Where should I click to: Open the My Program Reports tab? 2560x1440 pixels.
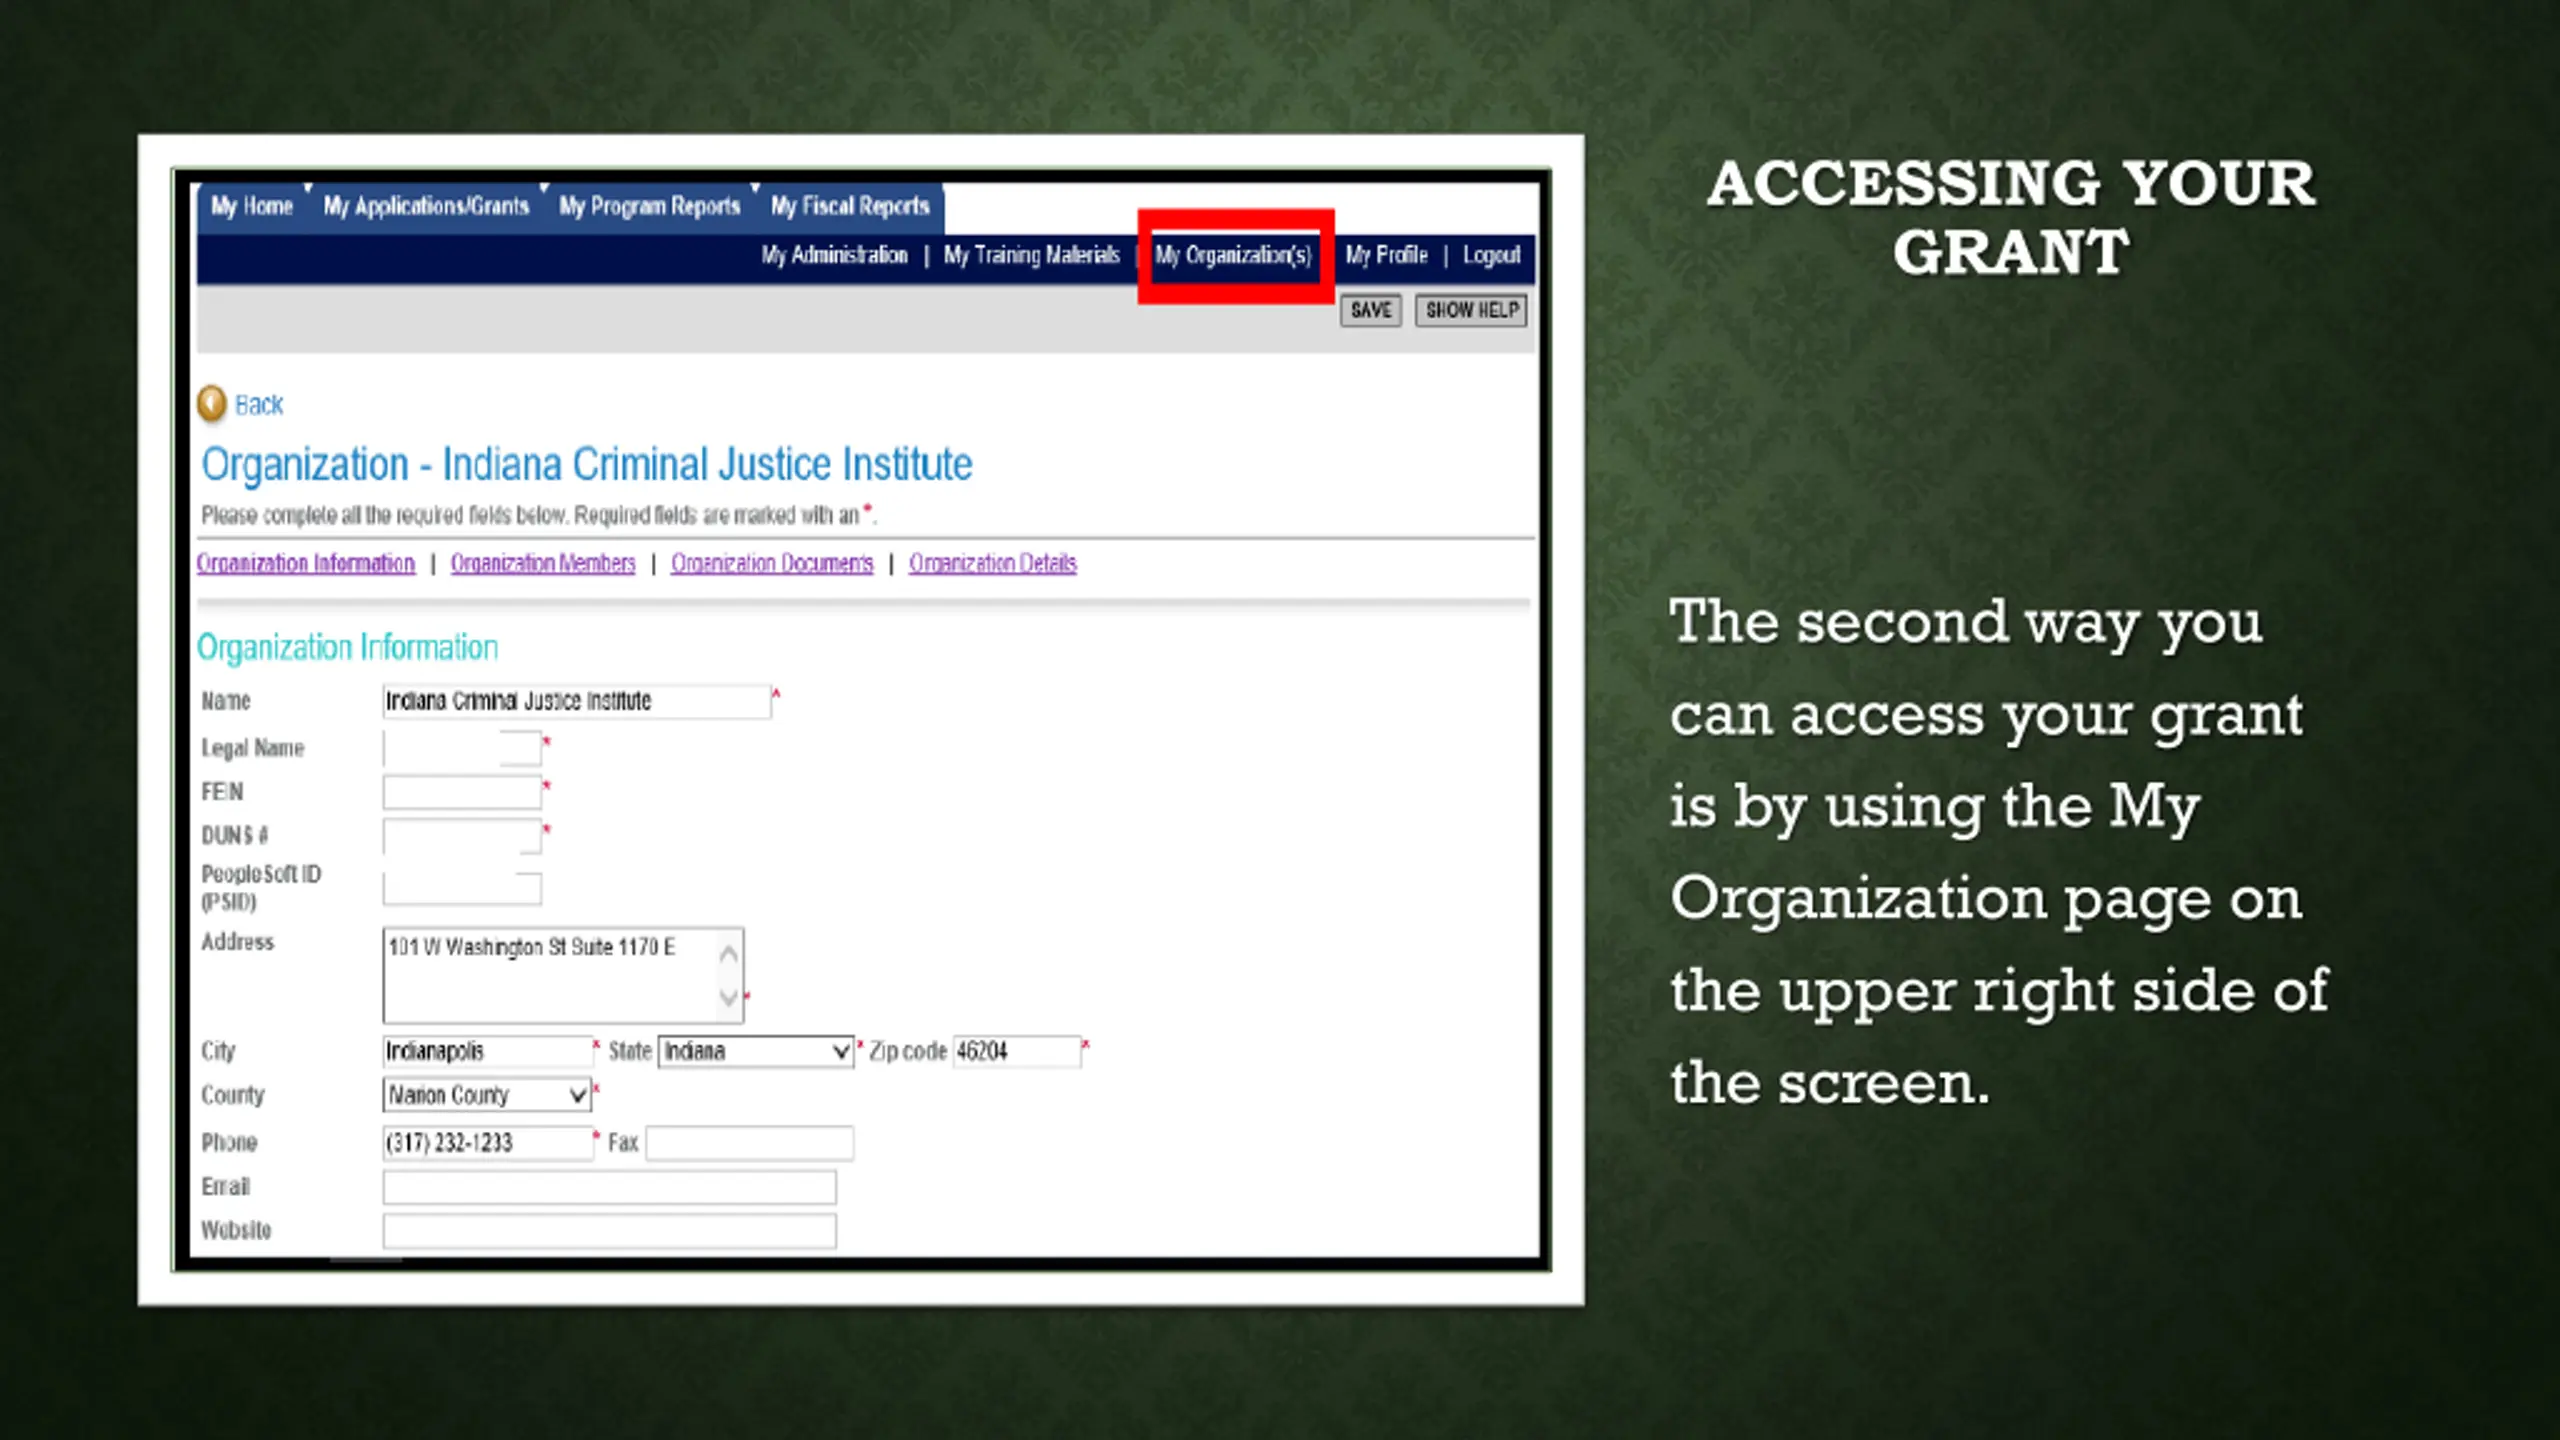(649, 206)
